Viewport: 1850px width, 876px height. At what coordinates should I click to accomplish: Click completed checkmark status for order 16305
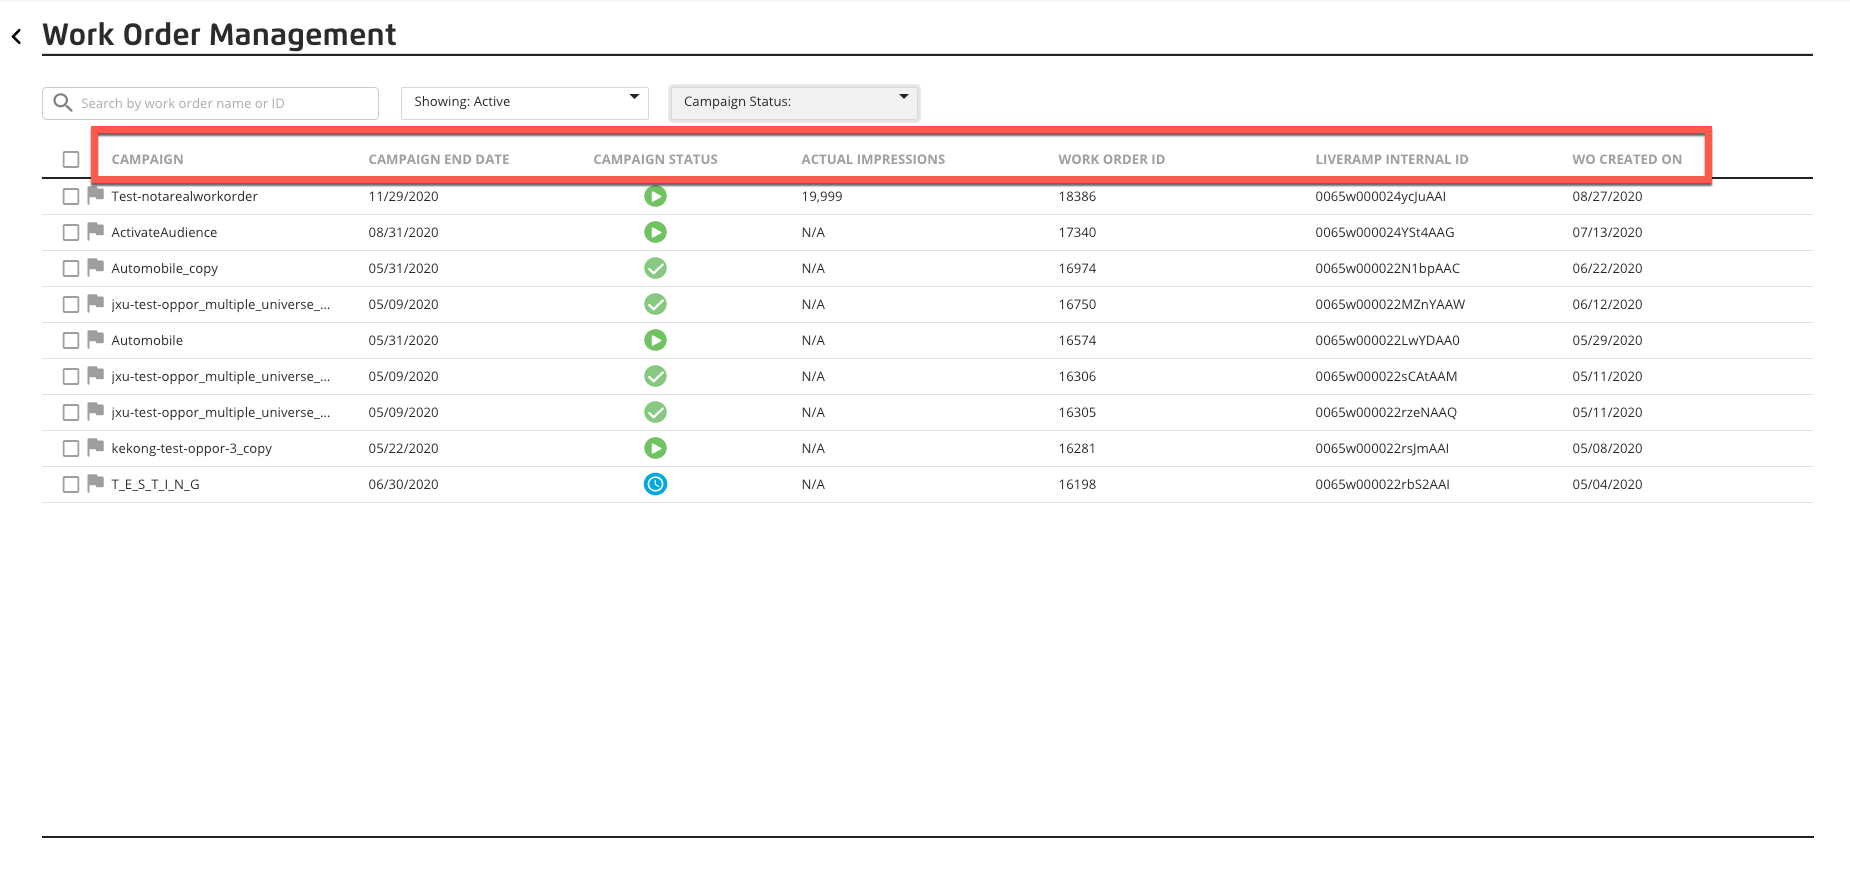click(655, 412)
